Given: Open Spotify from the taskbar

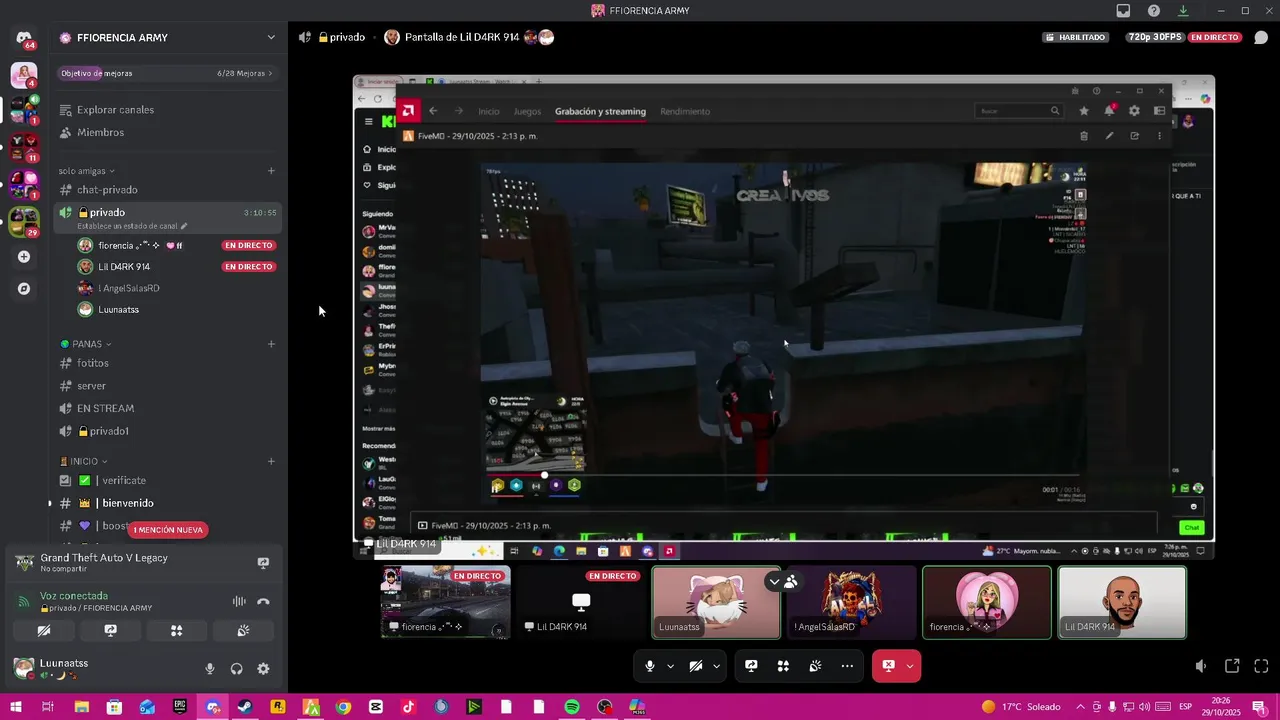Looking at the screenshot, I should pos(572,707).
